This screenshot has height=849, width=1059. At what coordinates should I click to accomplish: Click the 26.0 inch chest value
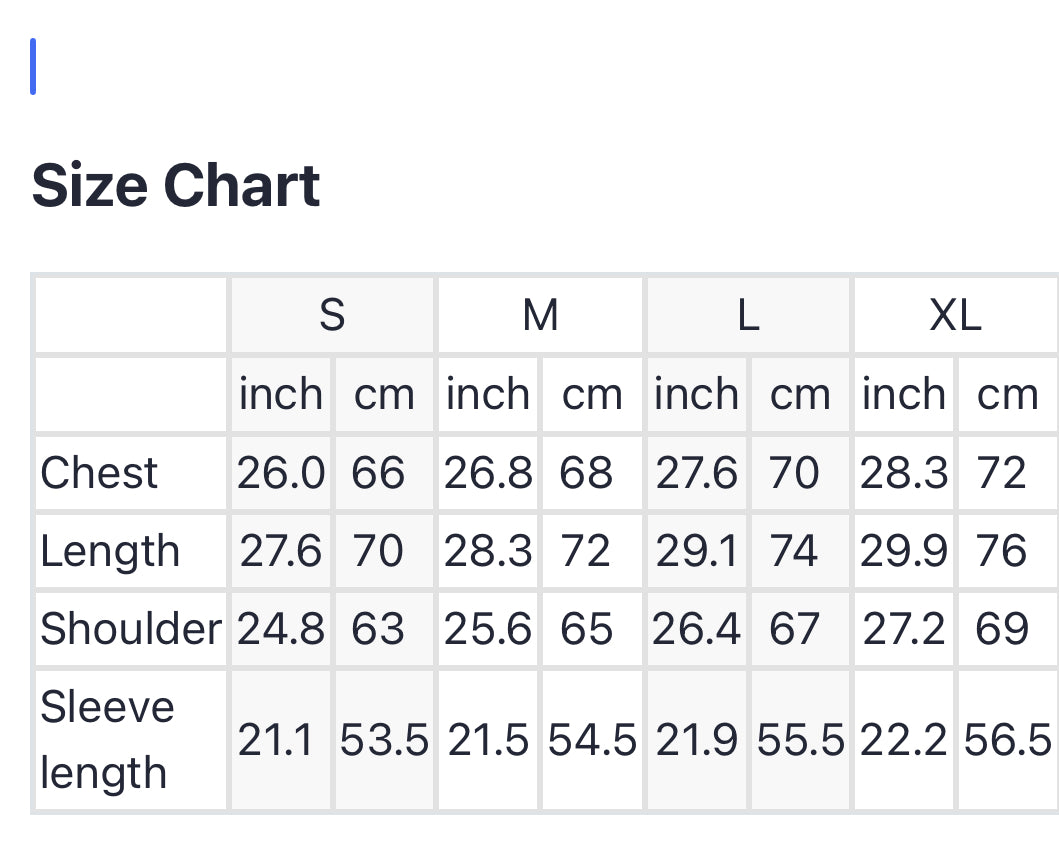click(281, 472)
